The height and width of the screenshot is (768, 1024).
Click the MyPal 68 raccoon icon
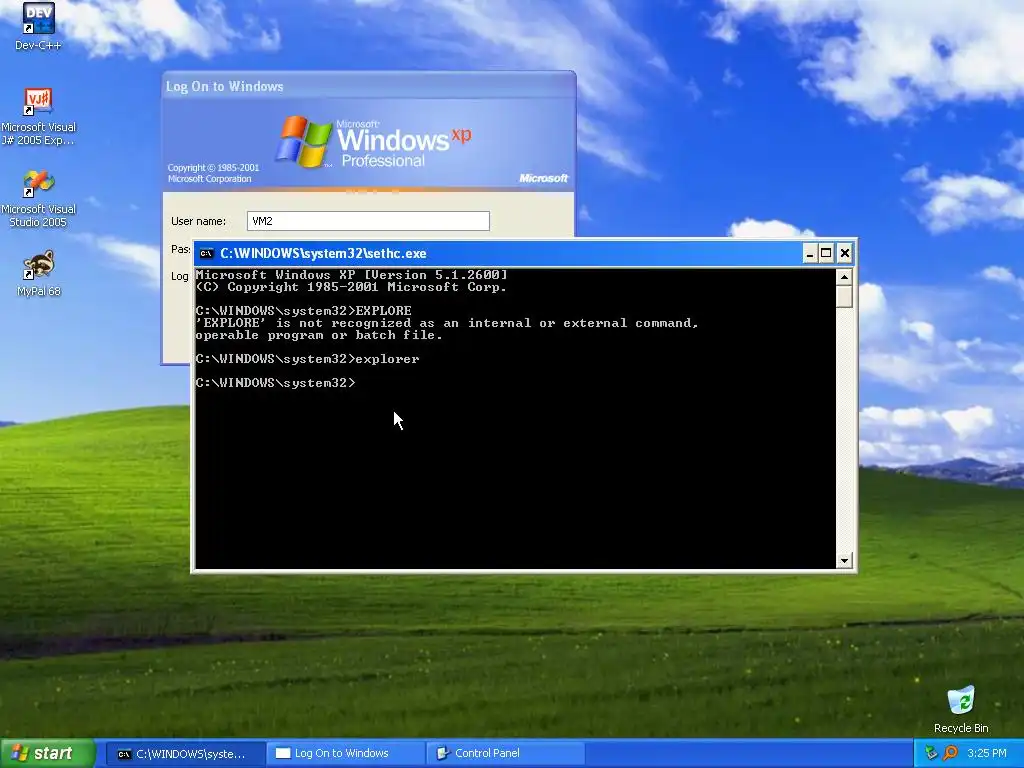[38, 273]
